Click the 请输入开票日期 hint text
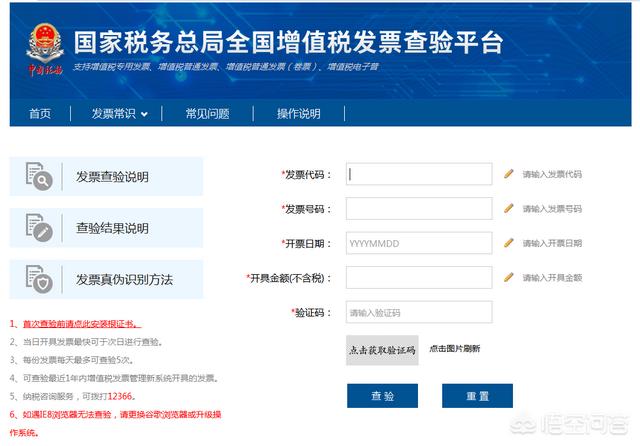The width and height of the screenshot is (640, 446). (x=552, y=243)
